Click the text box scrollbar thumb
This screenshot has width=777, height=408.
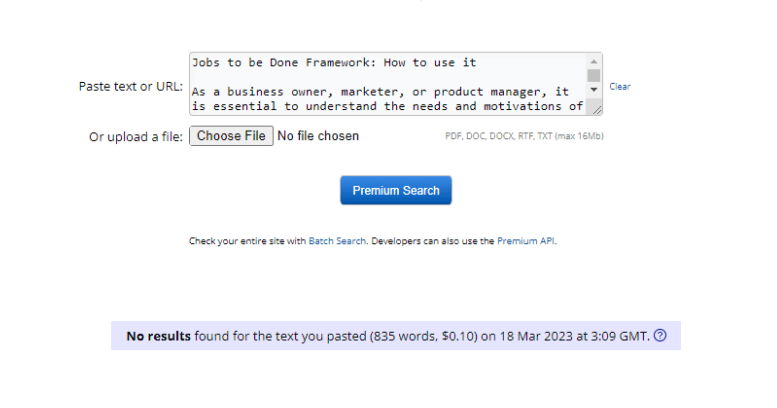(594, 76)
